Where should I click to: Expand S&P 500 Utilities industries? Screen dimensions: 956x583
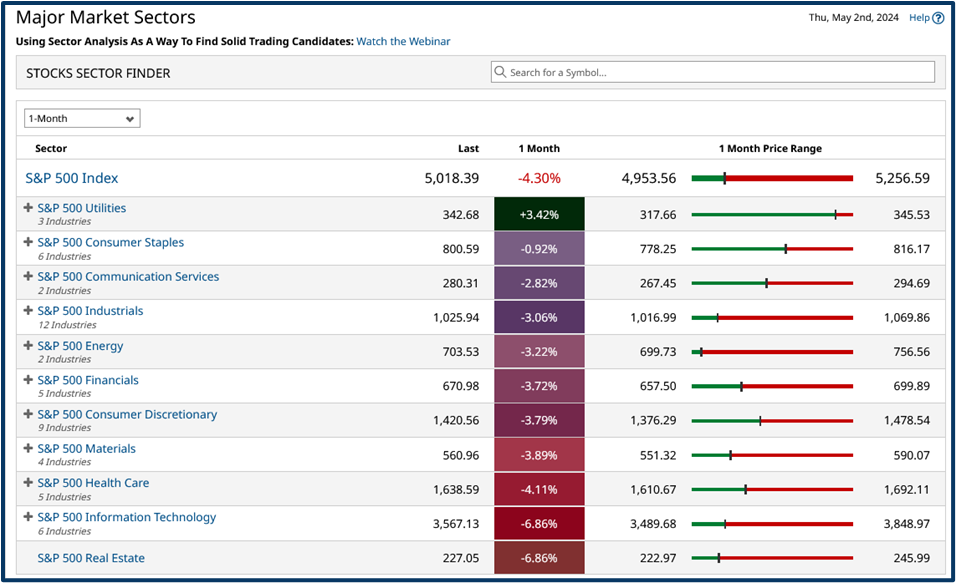point(27,208)
